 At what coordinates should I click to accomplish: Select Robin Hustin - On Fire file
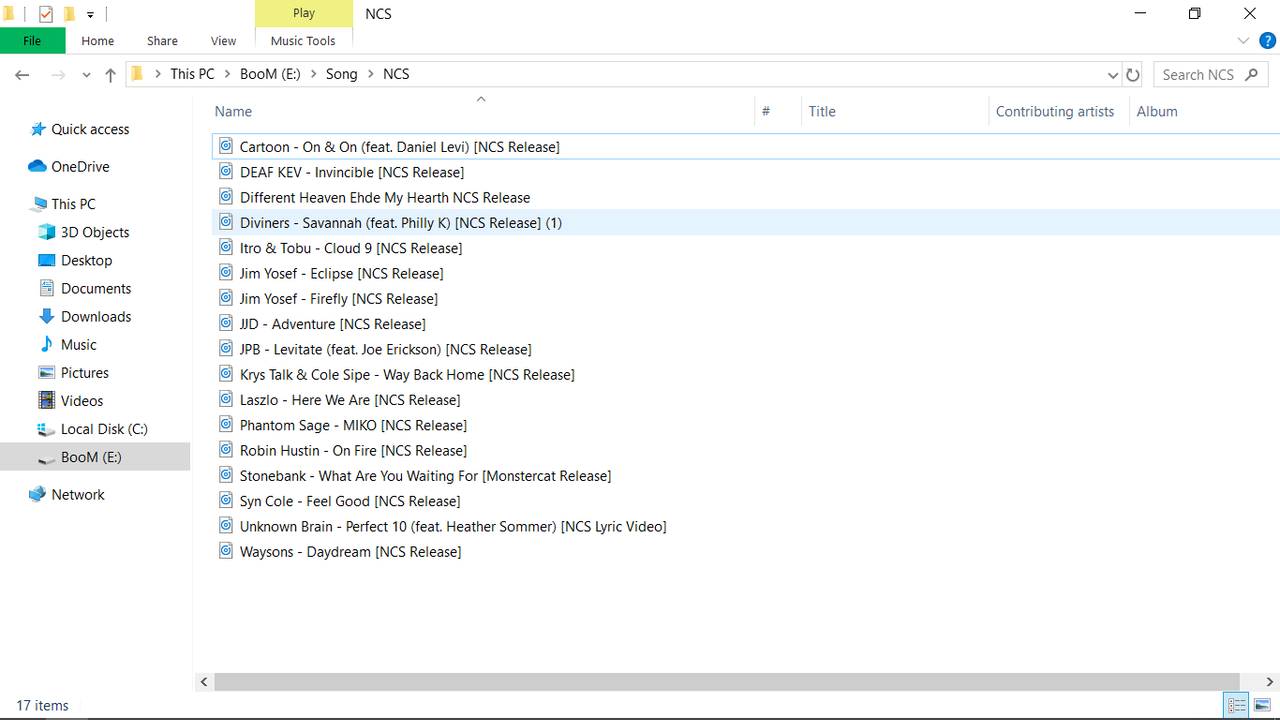353,450
